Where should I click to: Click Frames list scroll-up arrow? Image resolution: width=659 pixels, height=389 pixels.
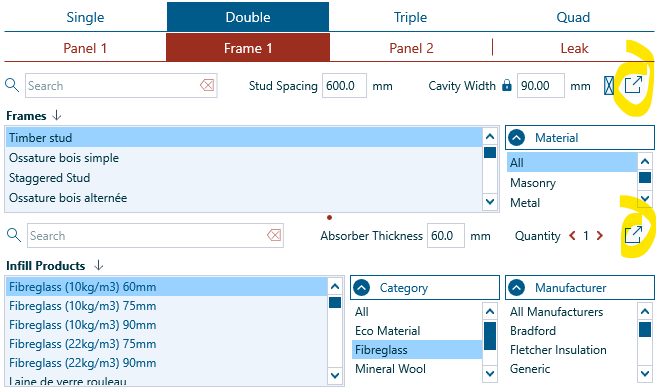[490, 136]
